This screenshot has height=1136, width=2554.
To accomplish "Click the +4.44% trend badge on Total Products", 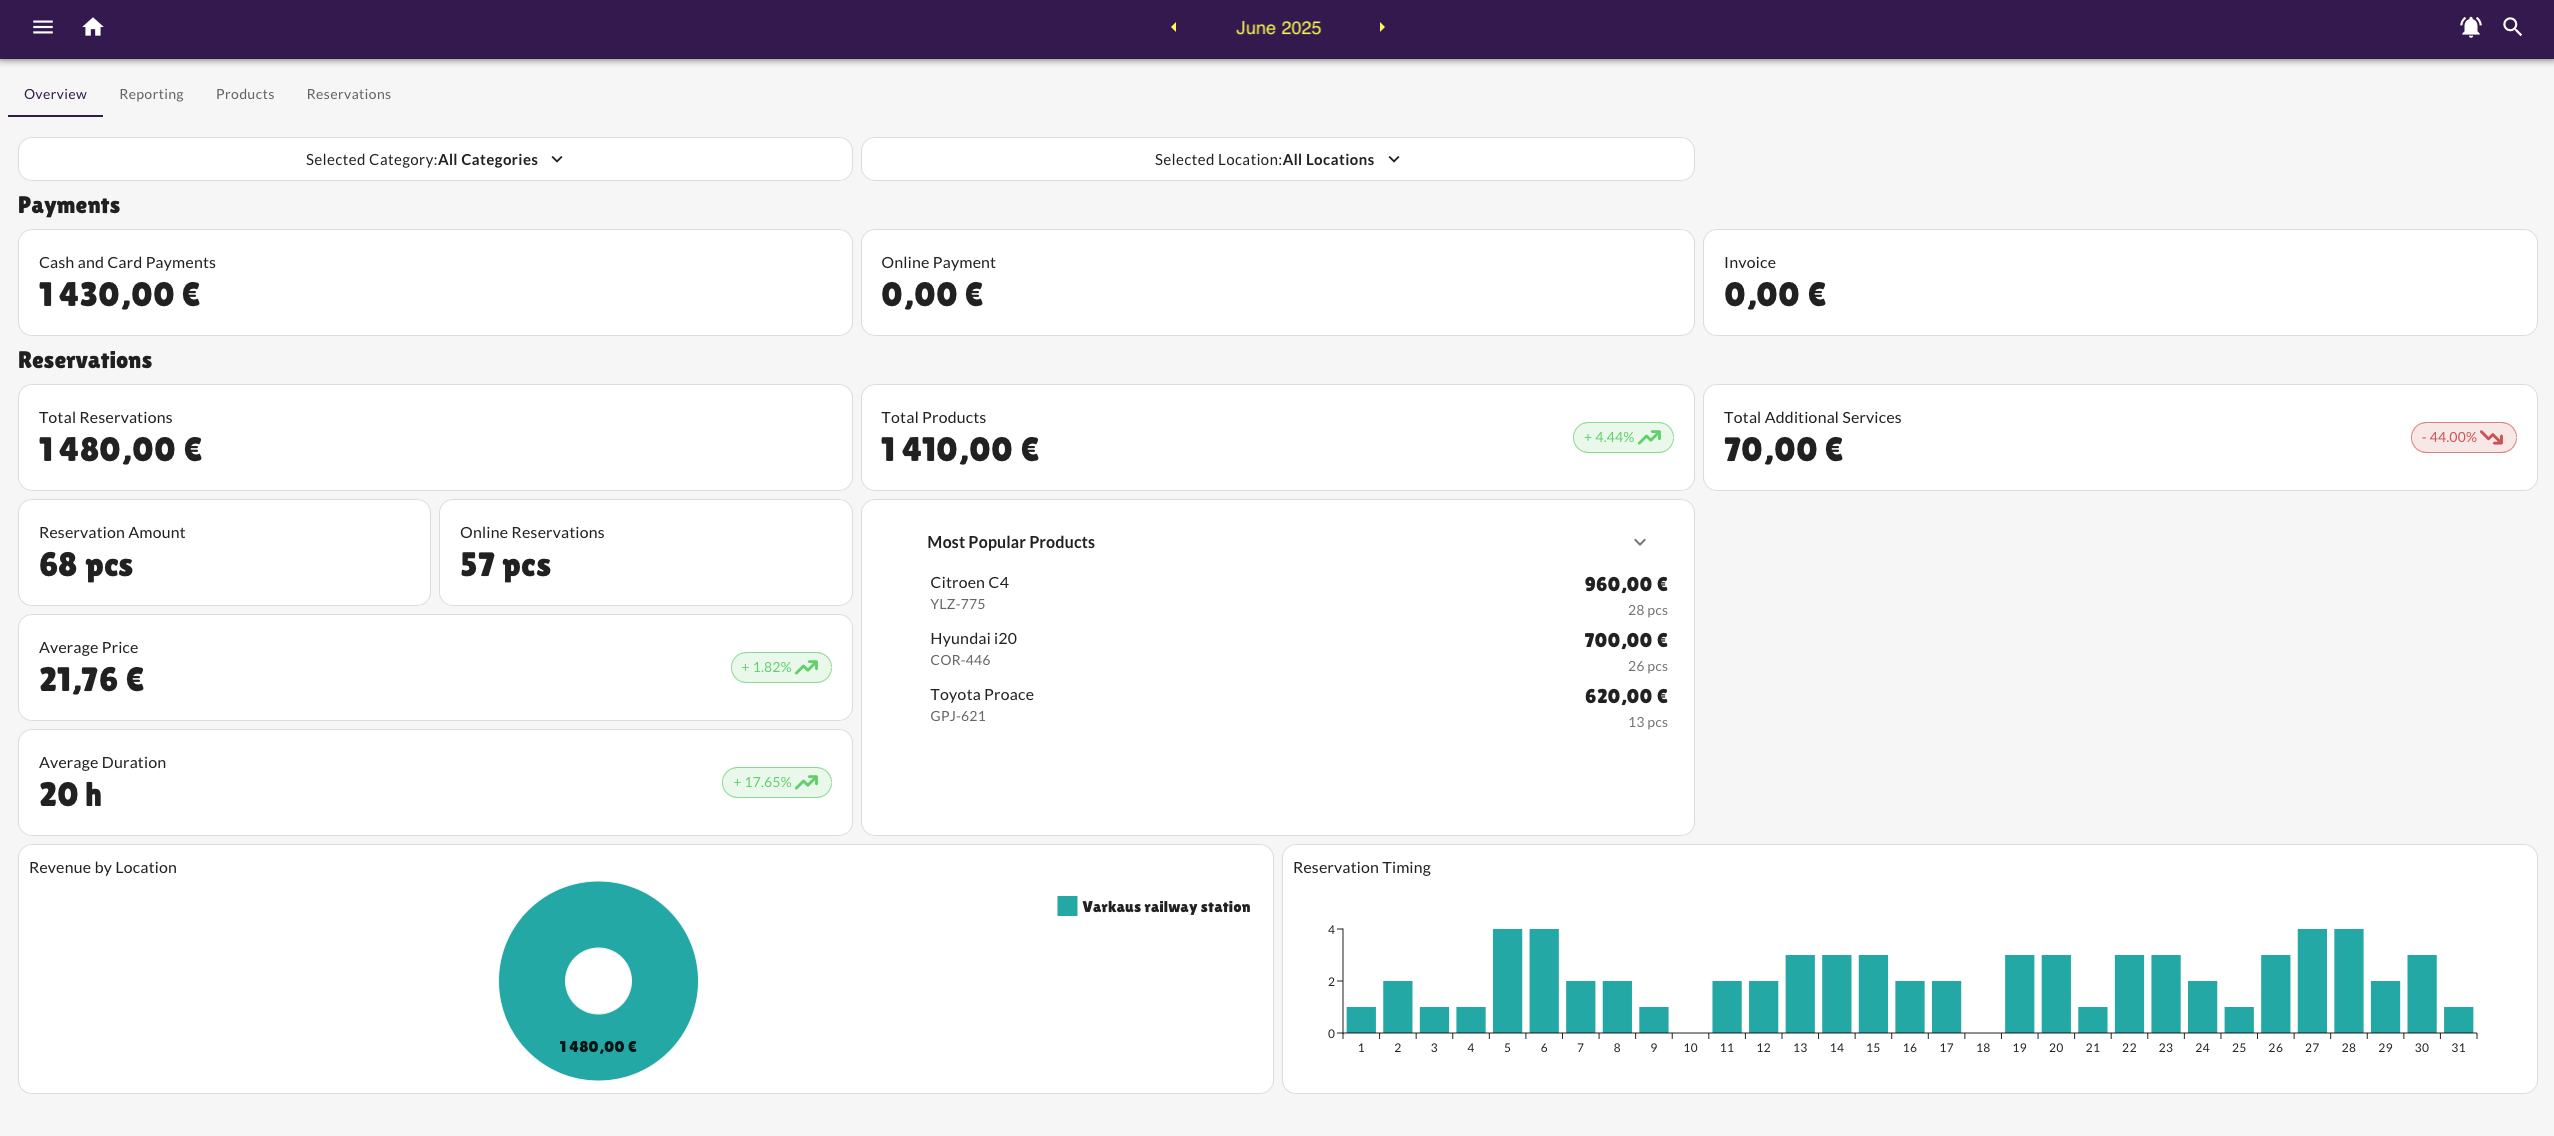I will point(1621,437).
